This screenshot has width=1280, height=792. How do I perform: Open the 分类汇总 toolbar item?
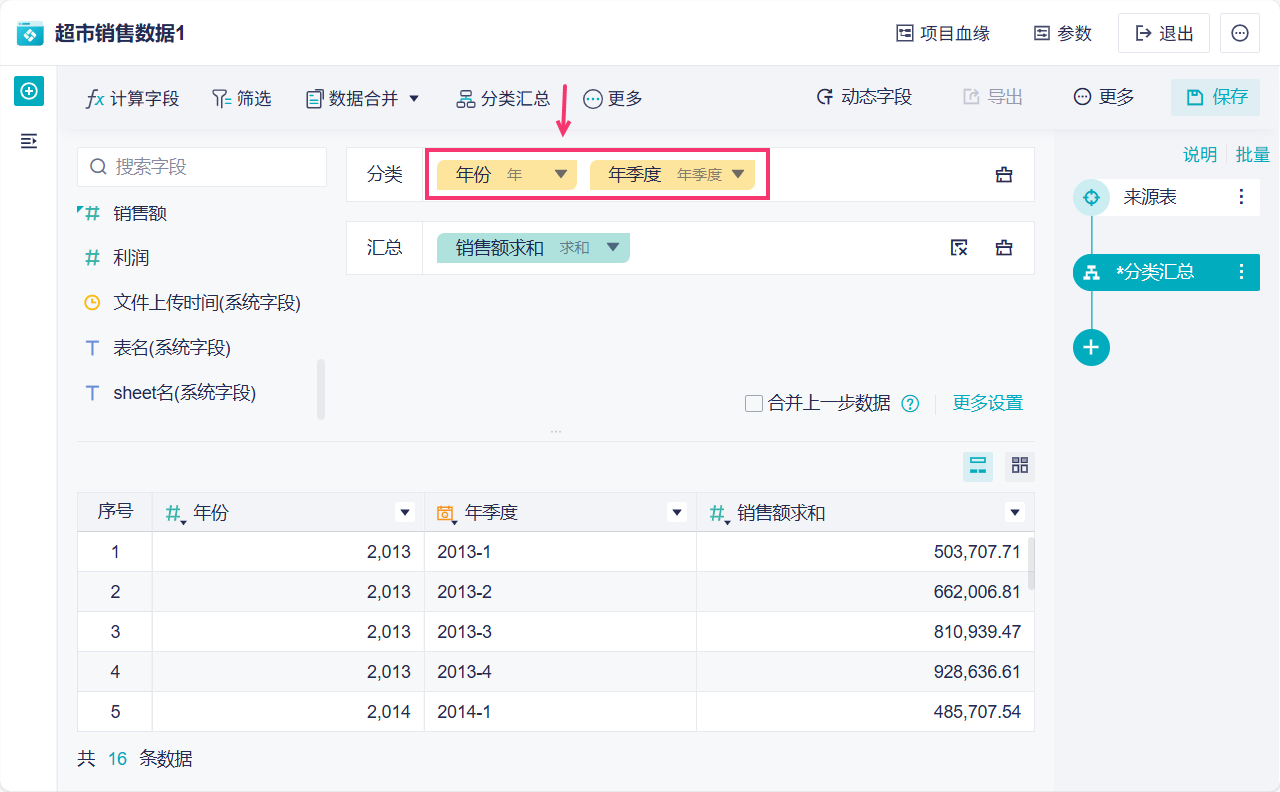[503, 98]
